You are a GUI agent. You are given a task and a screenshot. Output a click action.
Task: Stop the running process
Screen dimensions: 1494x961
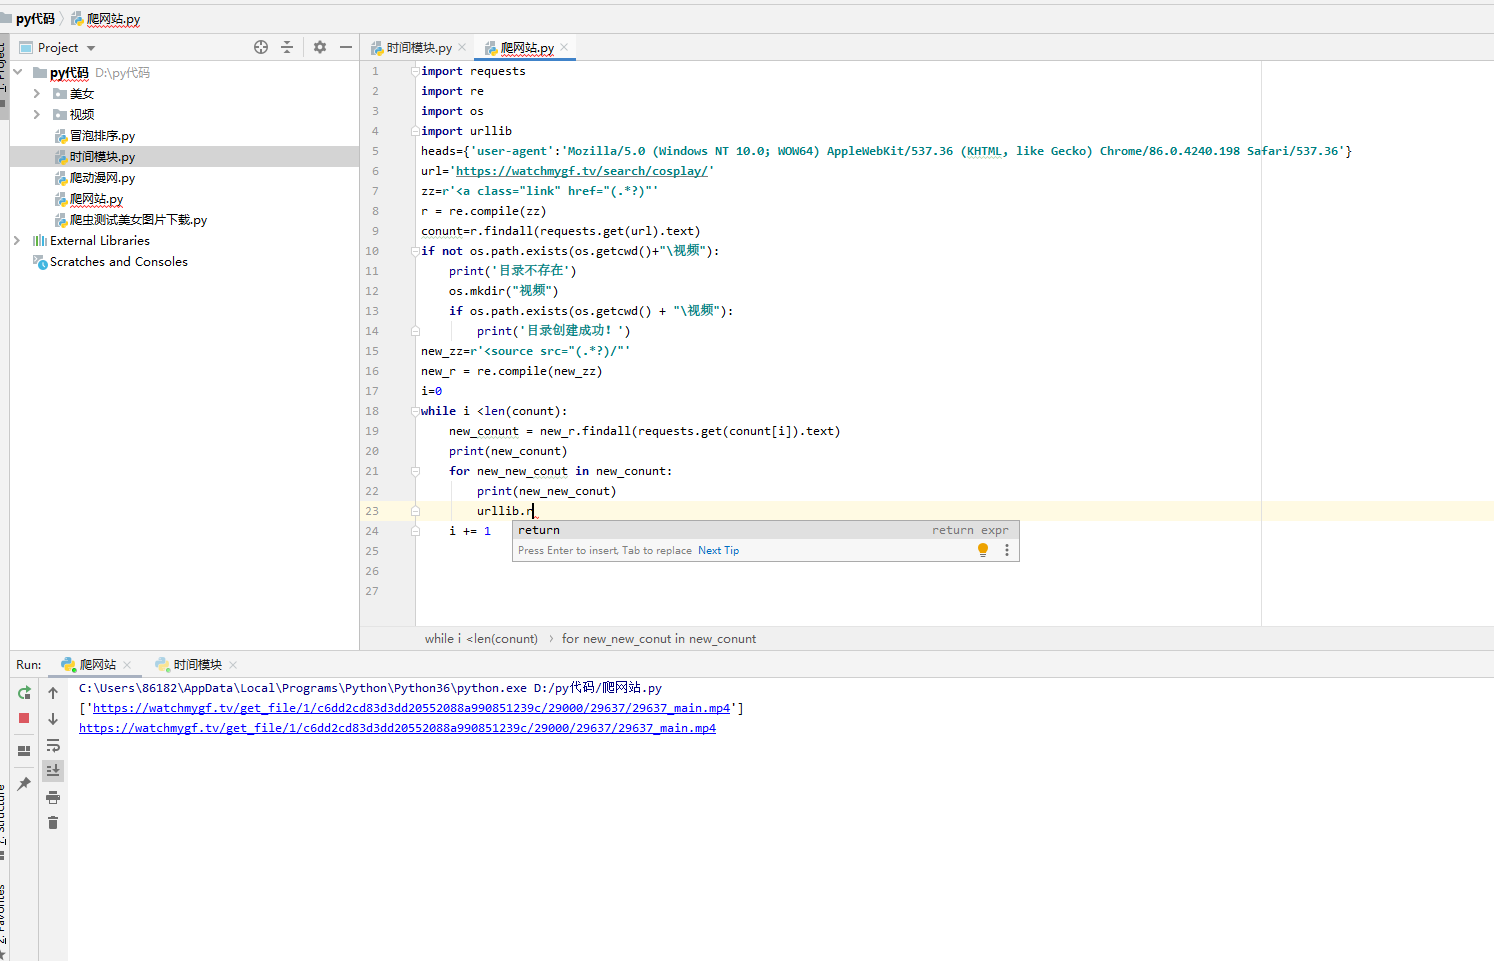[x=24, y=718]
